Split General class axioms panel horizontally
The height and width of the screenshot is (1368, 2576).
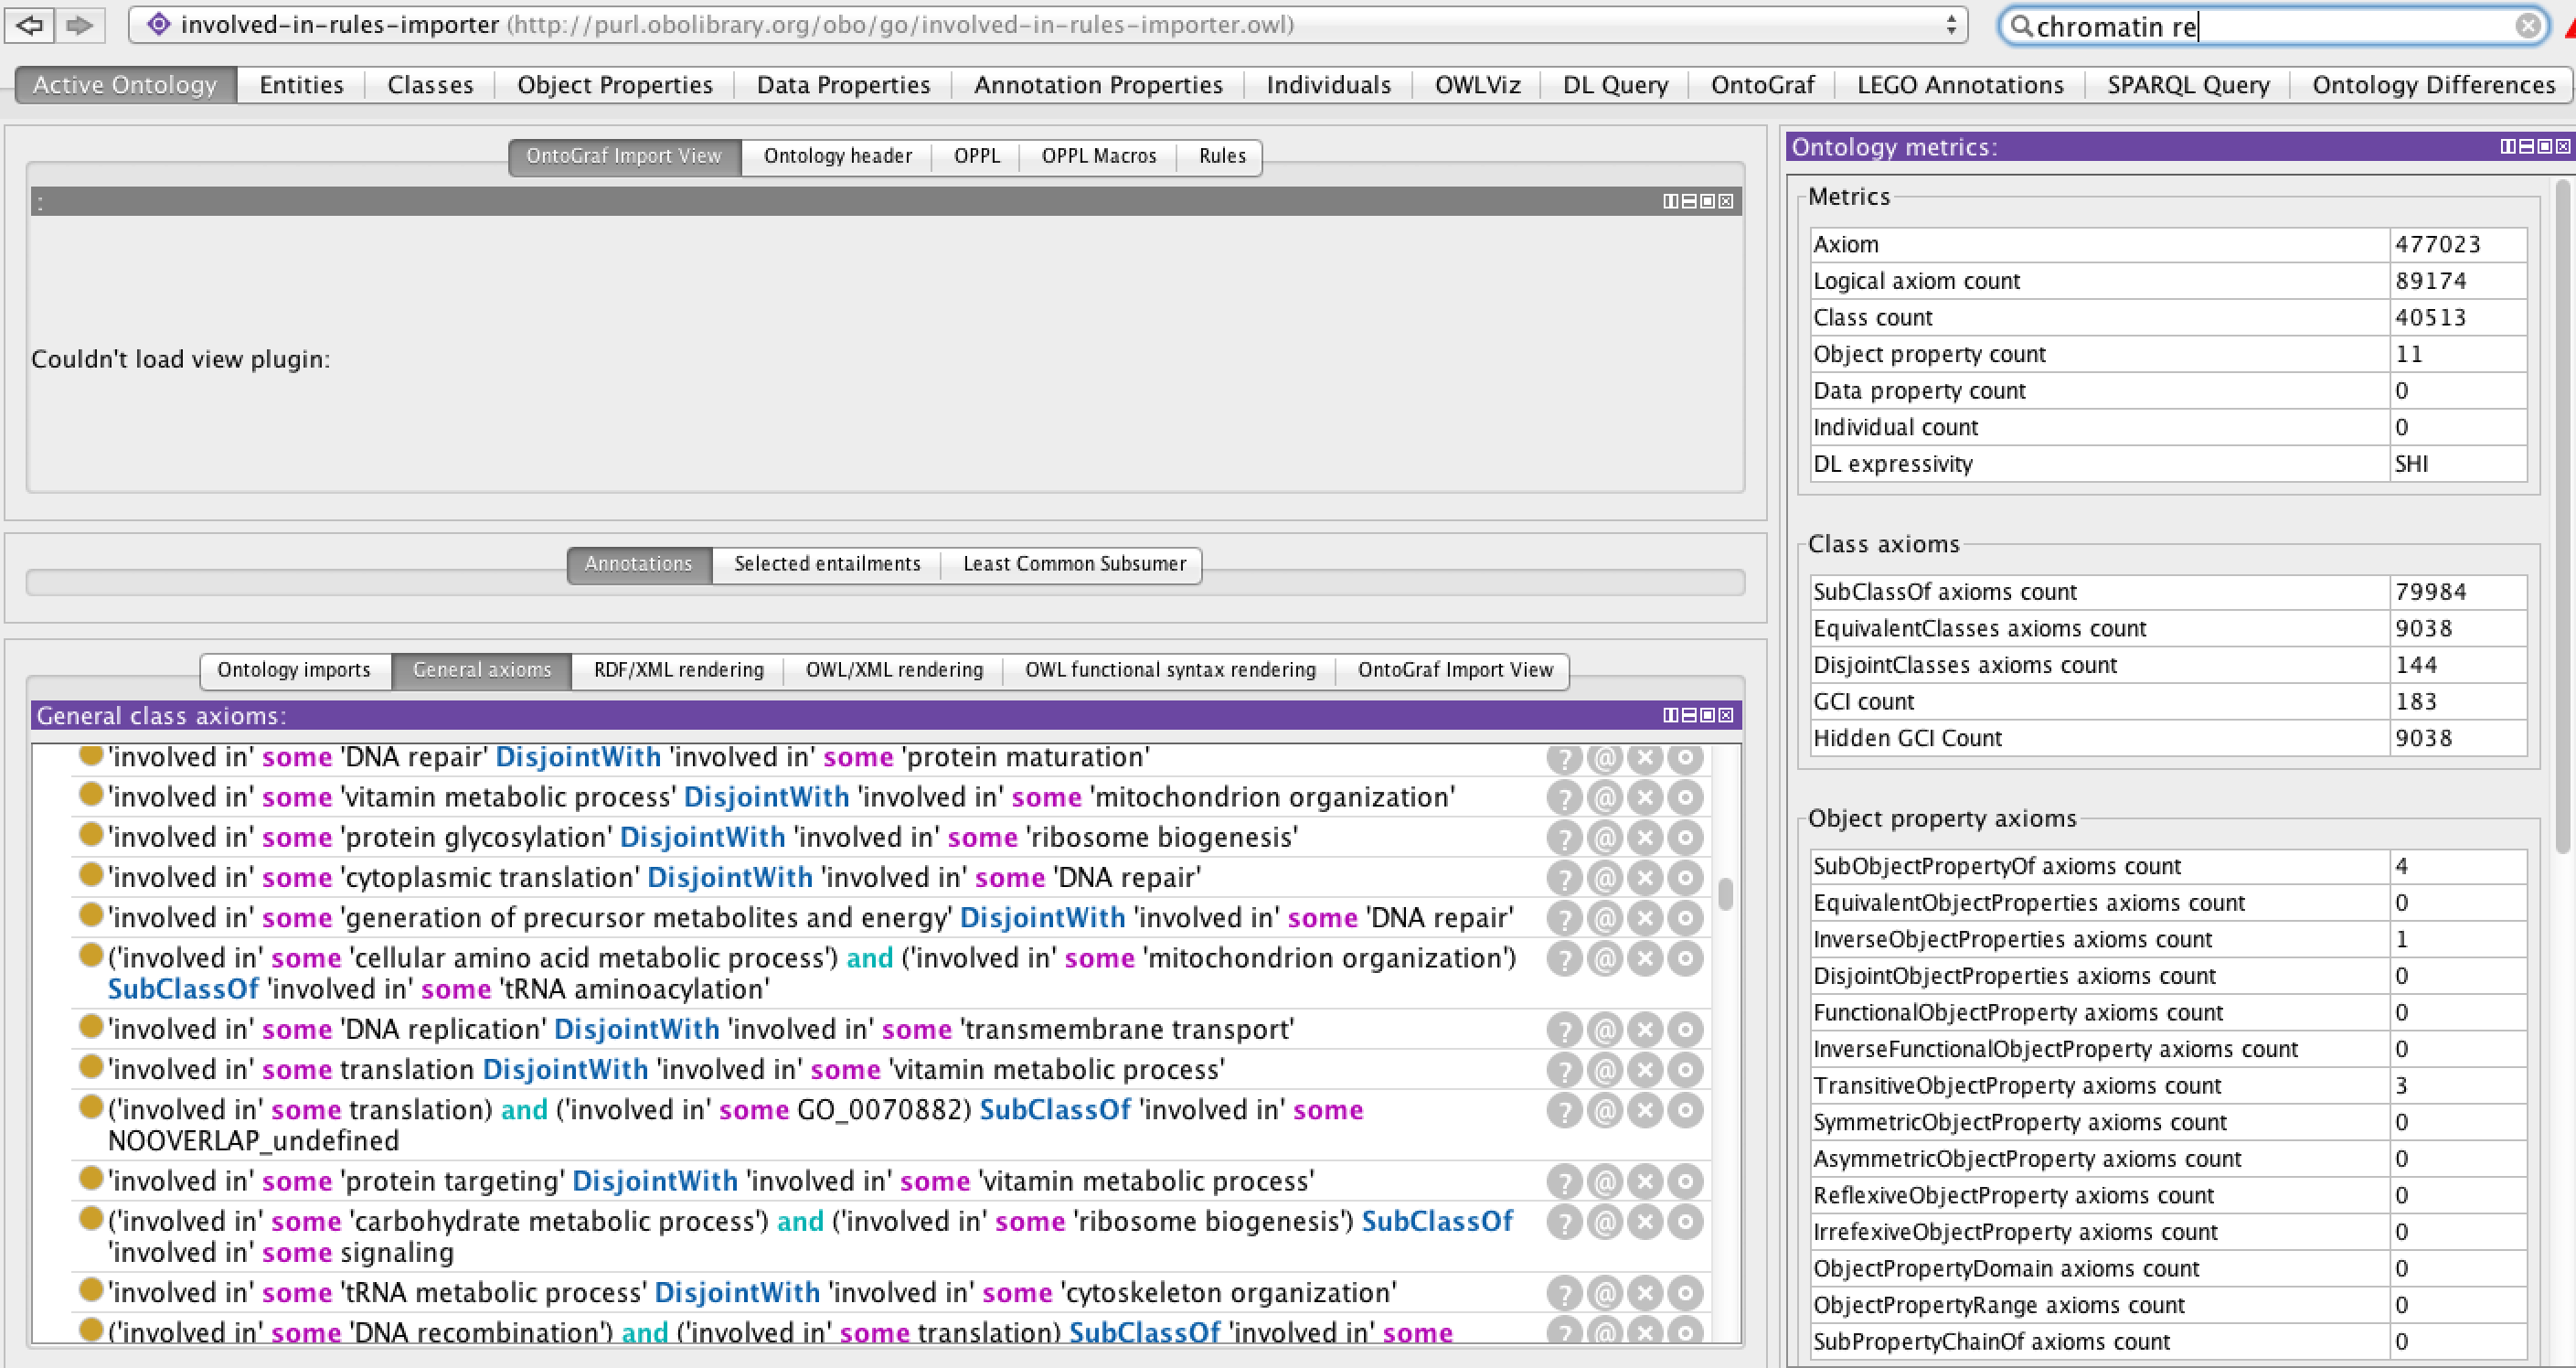pyautogui.click(x=1689, y=715)
